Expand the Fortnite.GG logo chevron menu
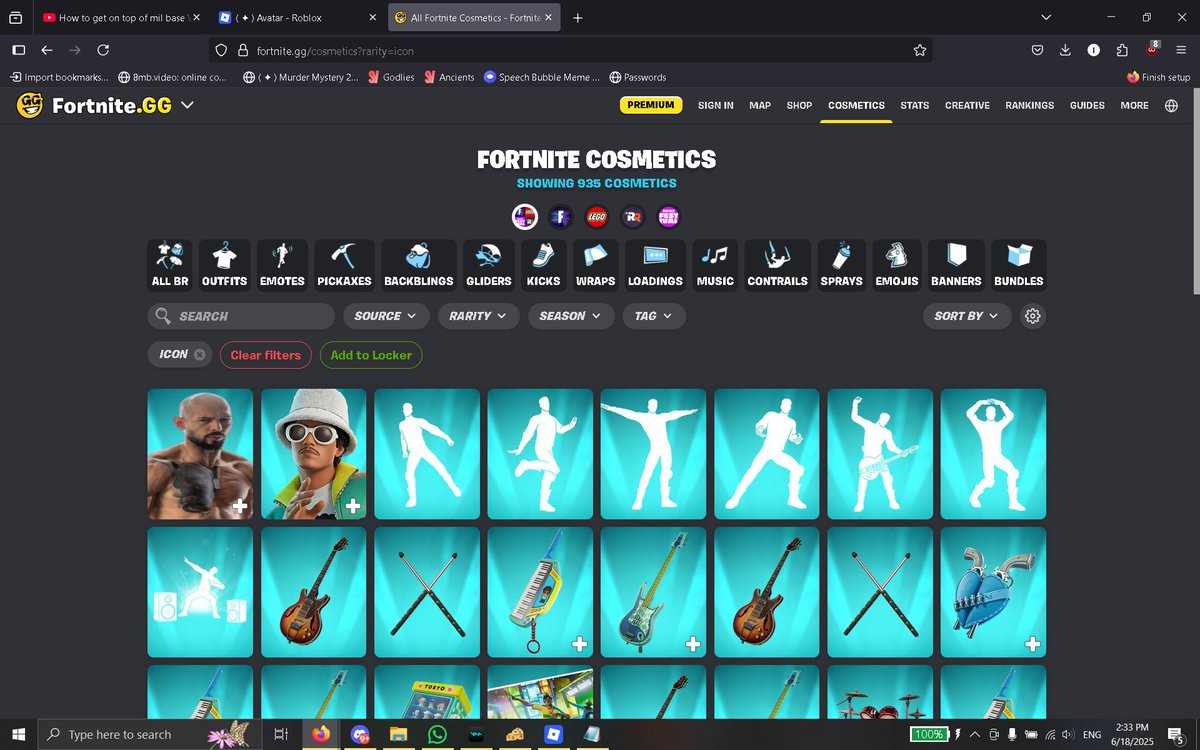Image resolution: width=1200 pixels, height=750 pixels. pos(187,105)
